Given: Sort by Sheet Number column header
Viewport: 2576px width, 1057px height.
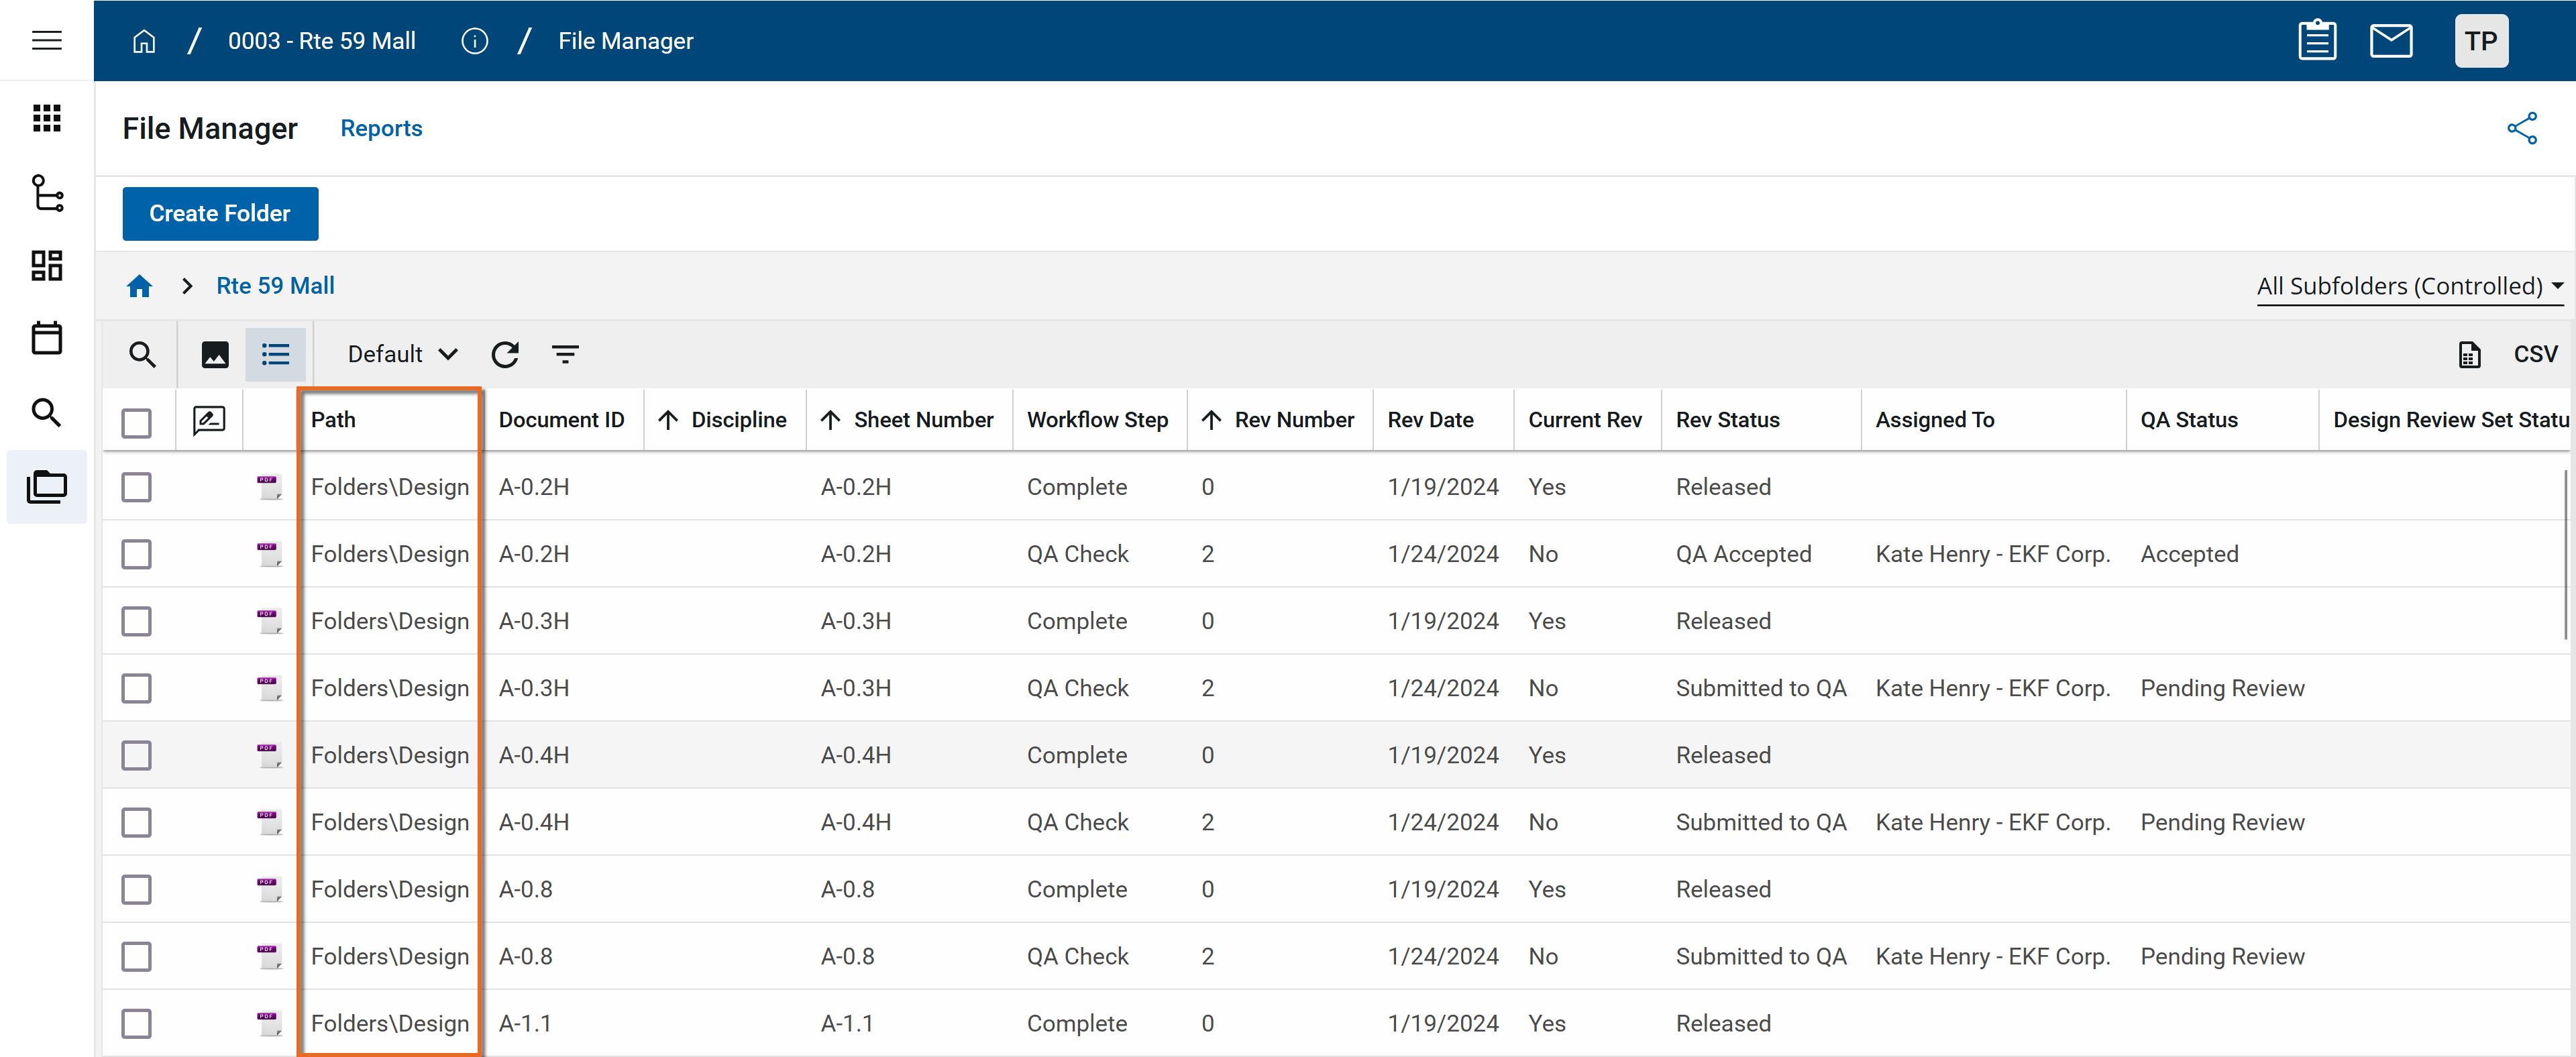Looking at the screenshot, I should pyautogui.click(x=922, y=420).
